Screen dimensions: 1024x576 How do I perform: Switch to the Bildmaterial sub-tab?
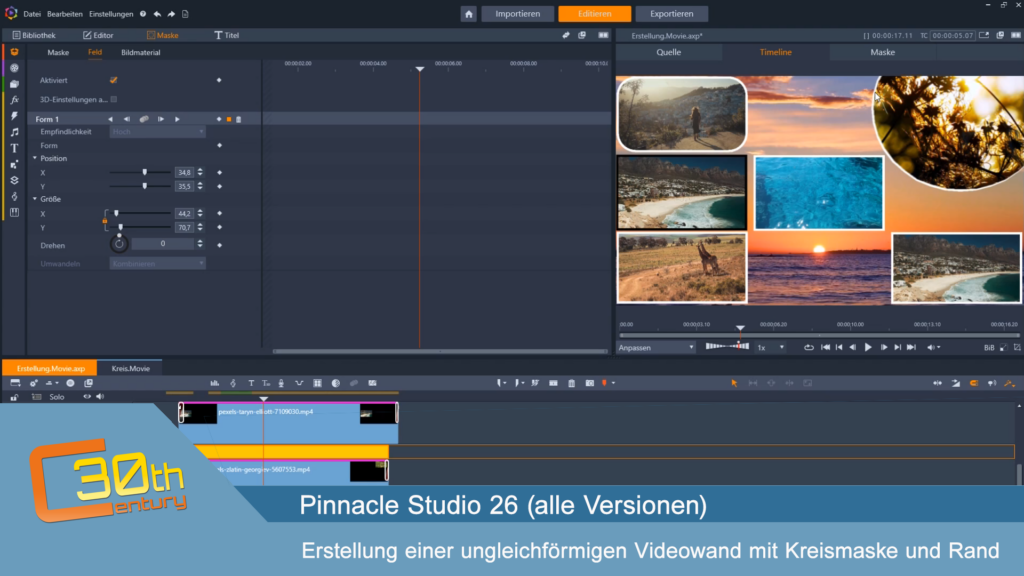(140, 52)
